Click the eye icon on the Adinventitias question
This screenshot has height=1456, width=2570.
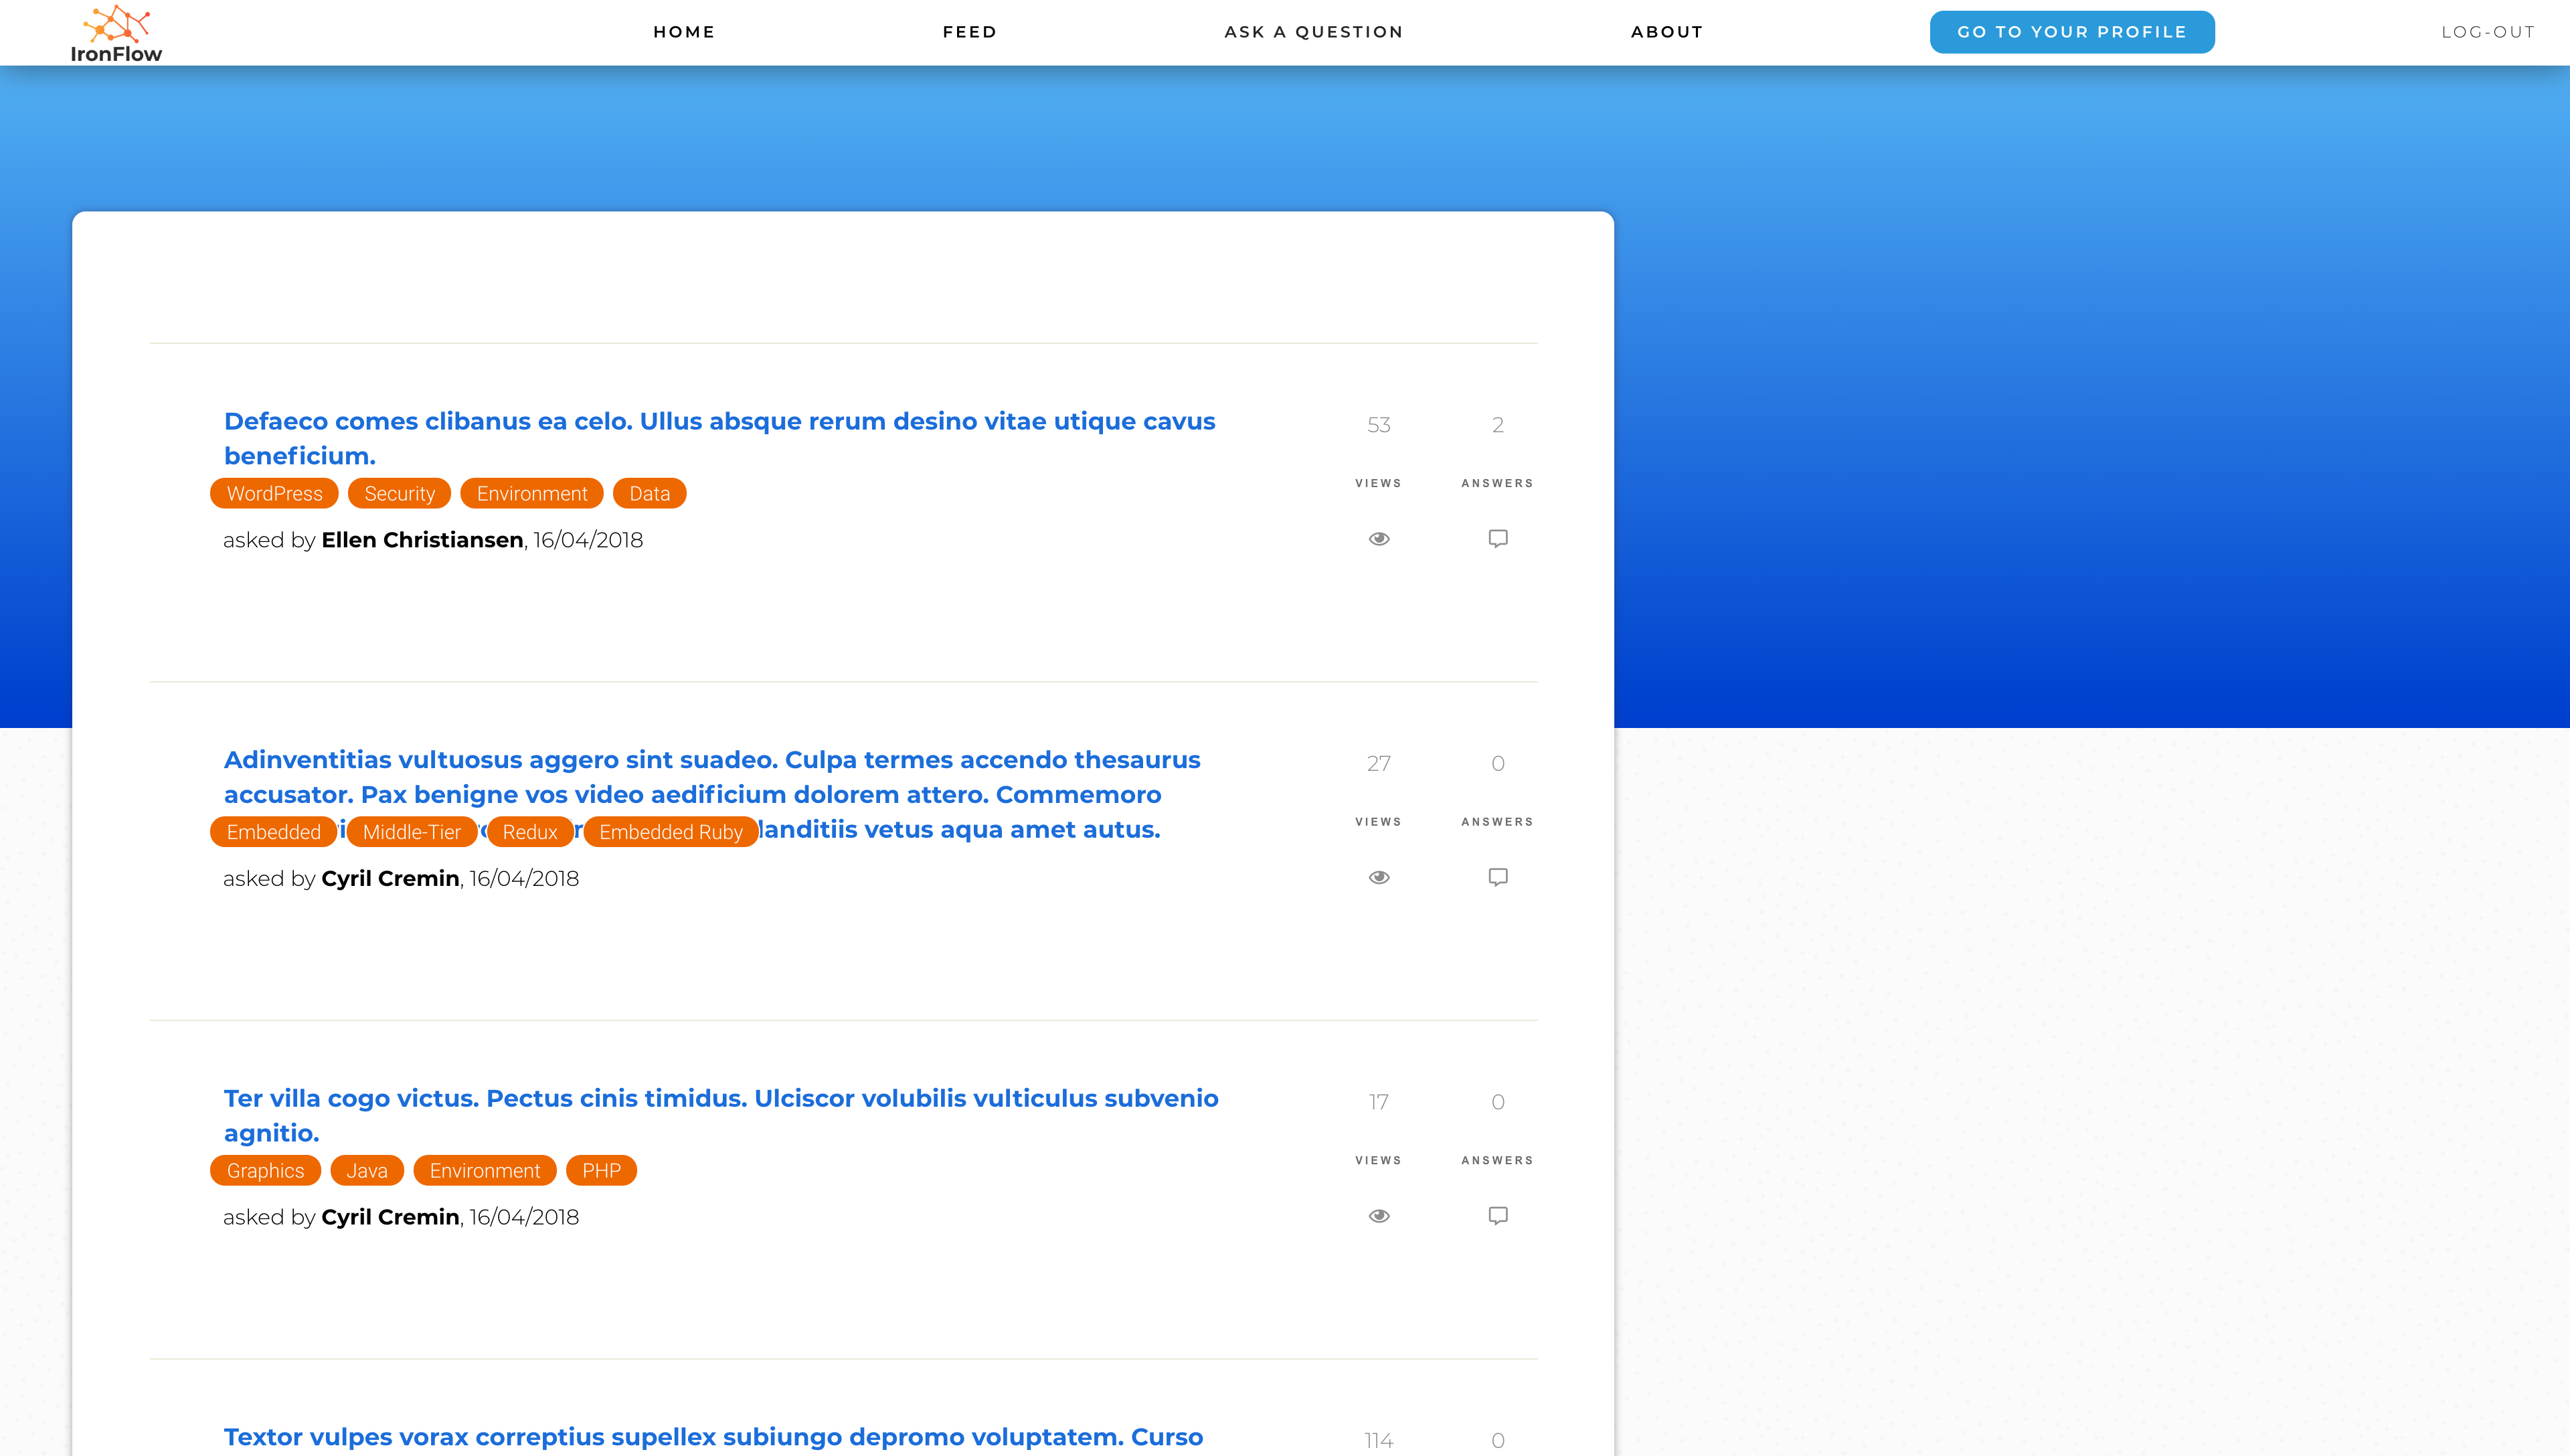[1378, 877]
